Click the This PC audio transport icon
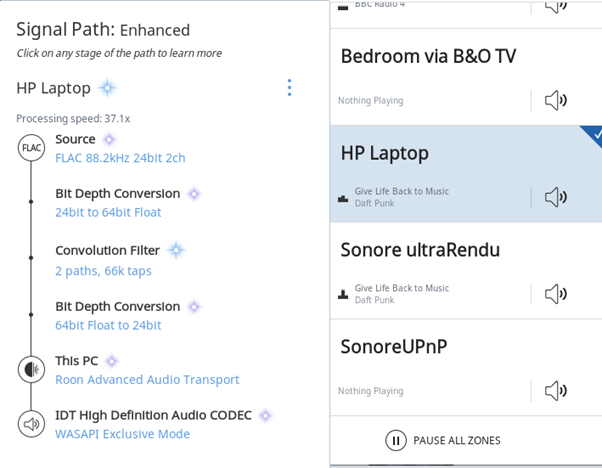602x468 pixels. click(31, 369)
